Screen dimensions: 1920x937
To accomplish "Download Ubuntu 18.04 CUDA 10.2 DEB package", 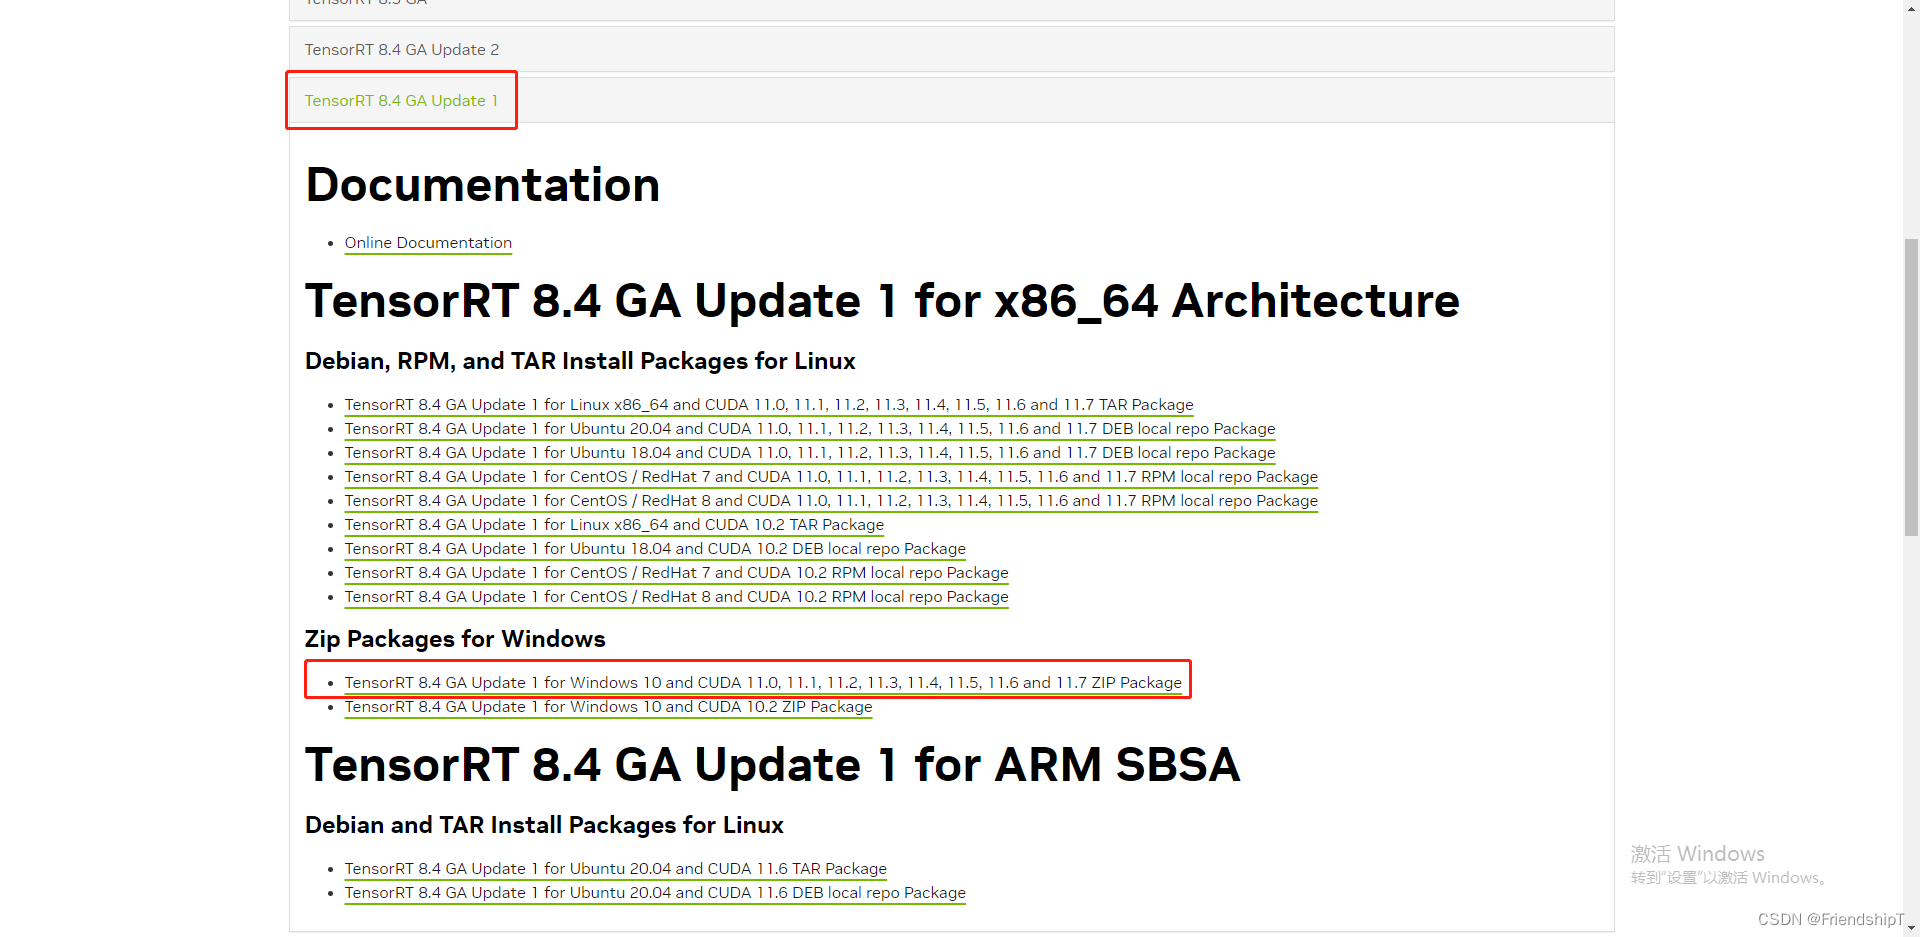I will (655, 549).
